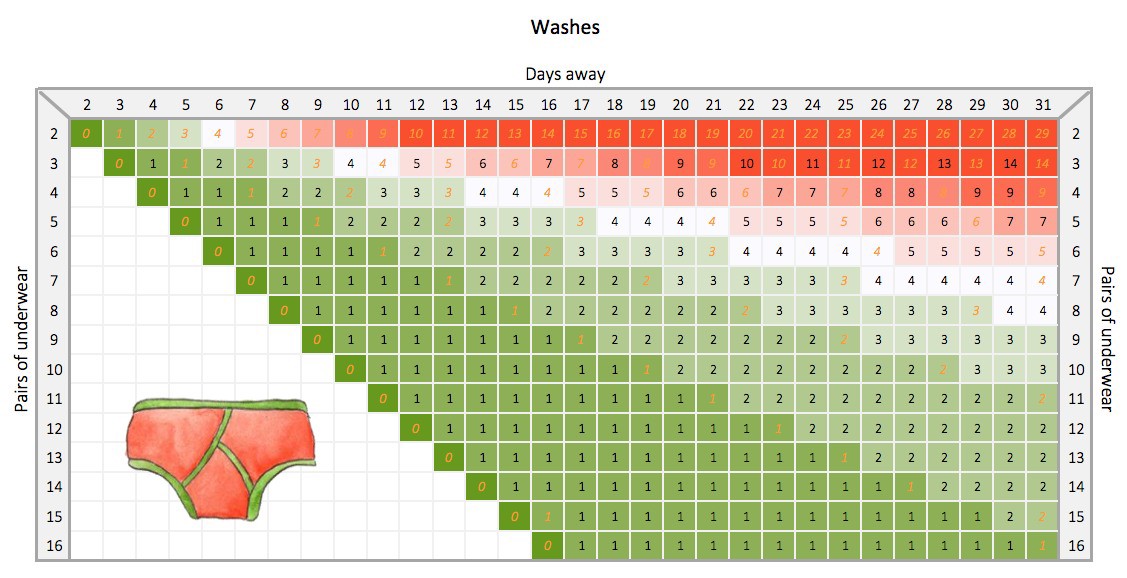Select the 0 cell for 10 pairs
Viewport: 1127px width, 578px height.
(x=351, y=370)
